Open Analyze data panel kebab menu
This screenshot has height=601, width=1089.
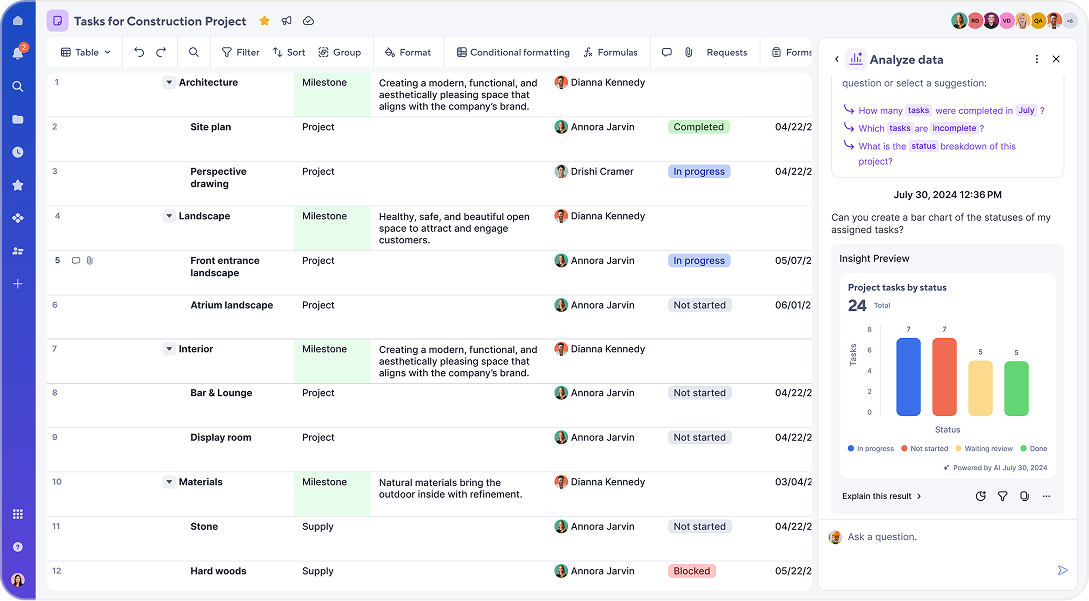(1036, 59)
